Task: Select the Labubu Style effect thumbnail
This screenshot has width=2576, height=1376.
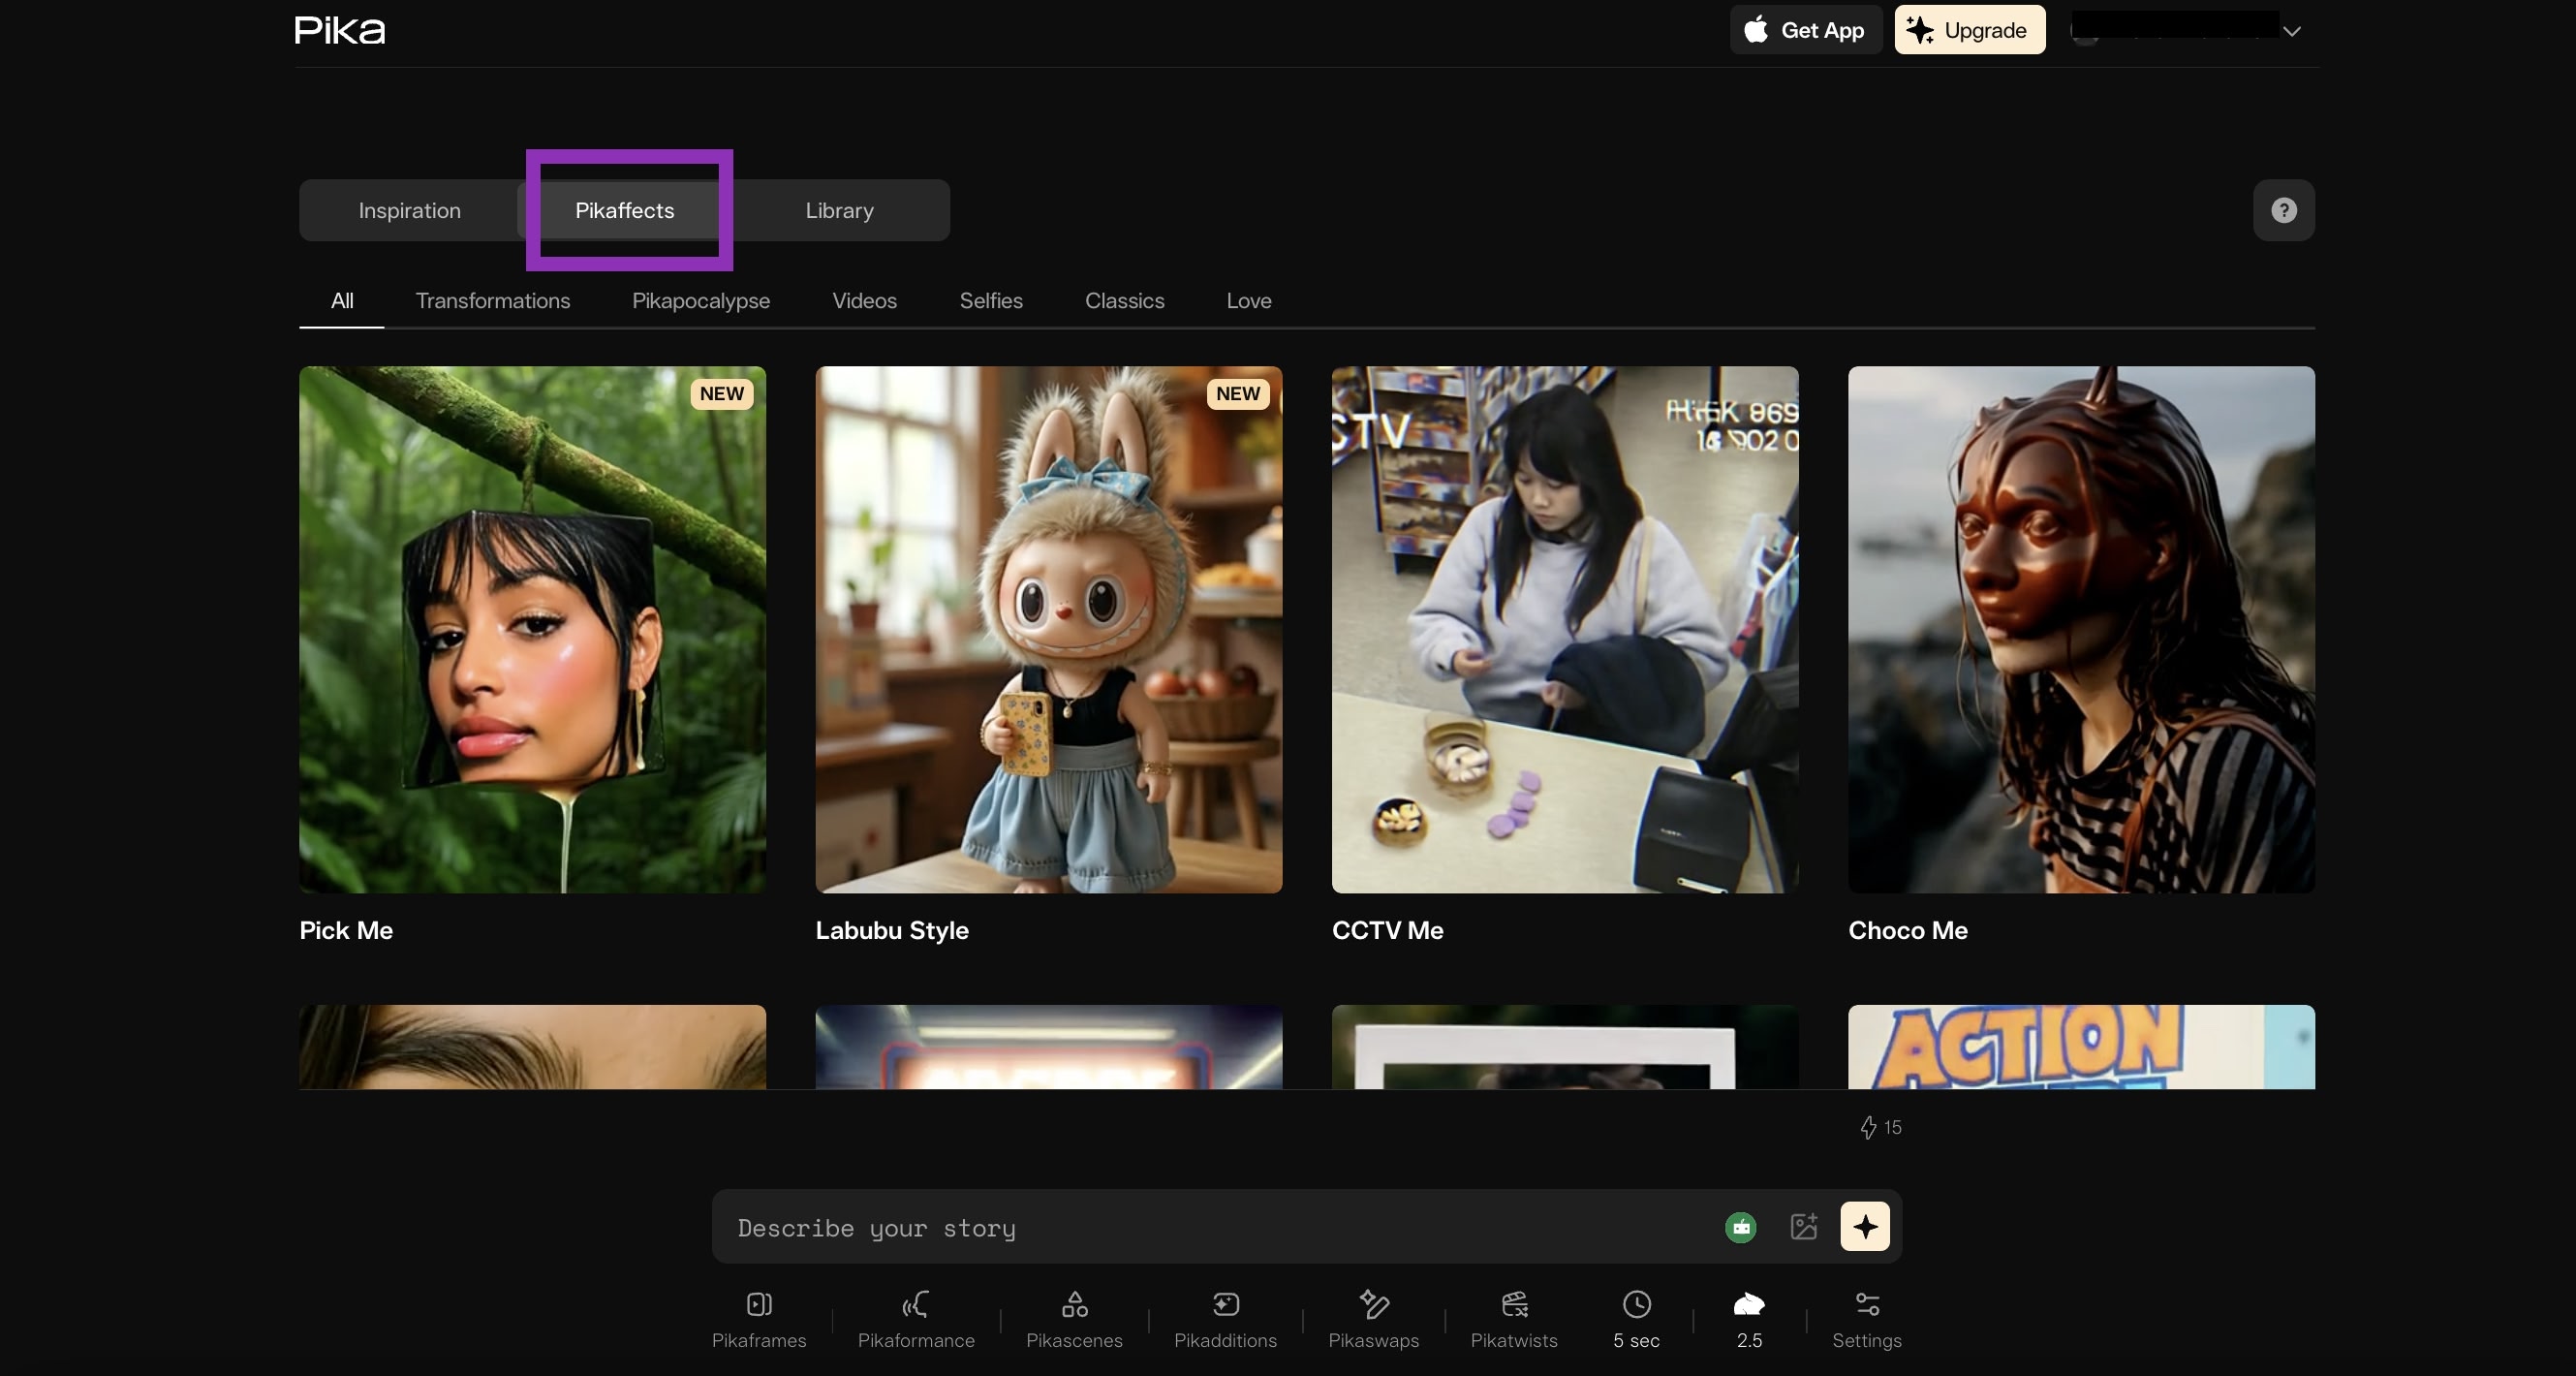Action: (x=1049, y=629)
